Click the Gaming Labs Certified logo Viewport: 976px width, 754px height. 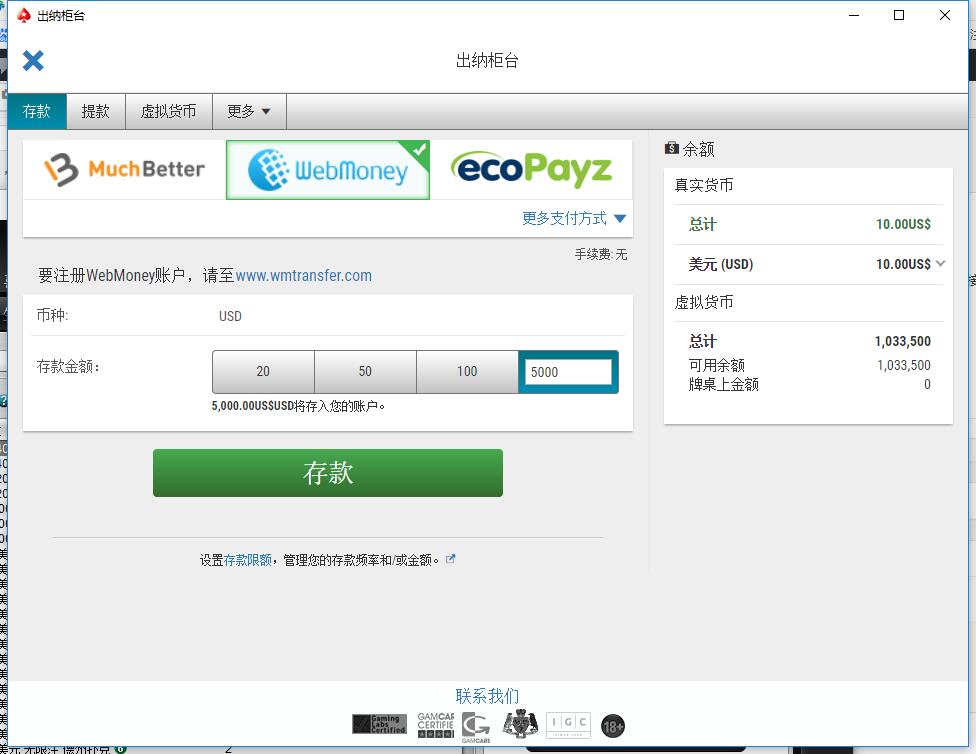(380, 724)
